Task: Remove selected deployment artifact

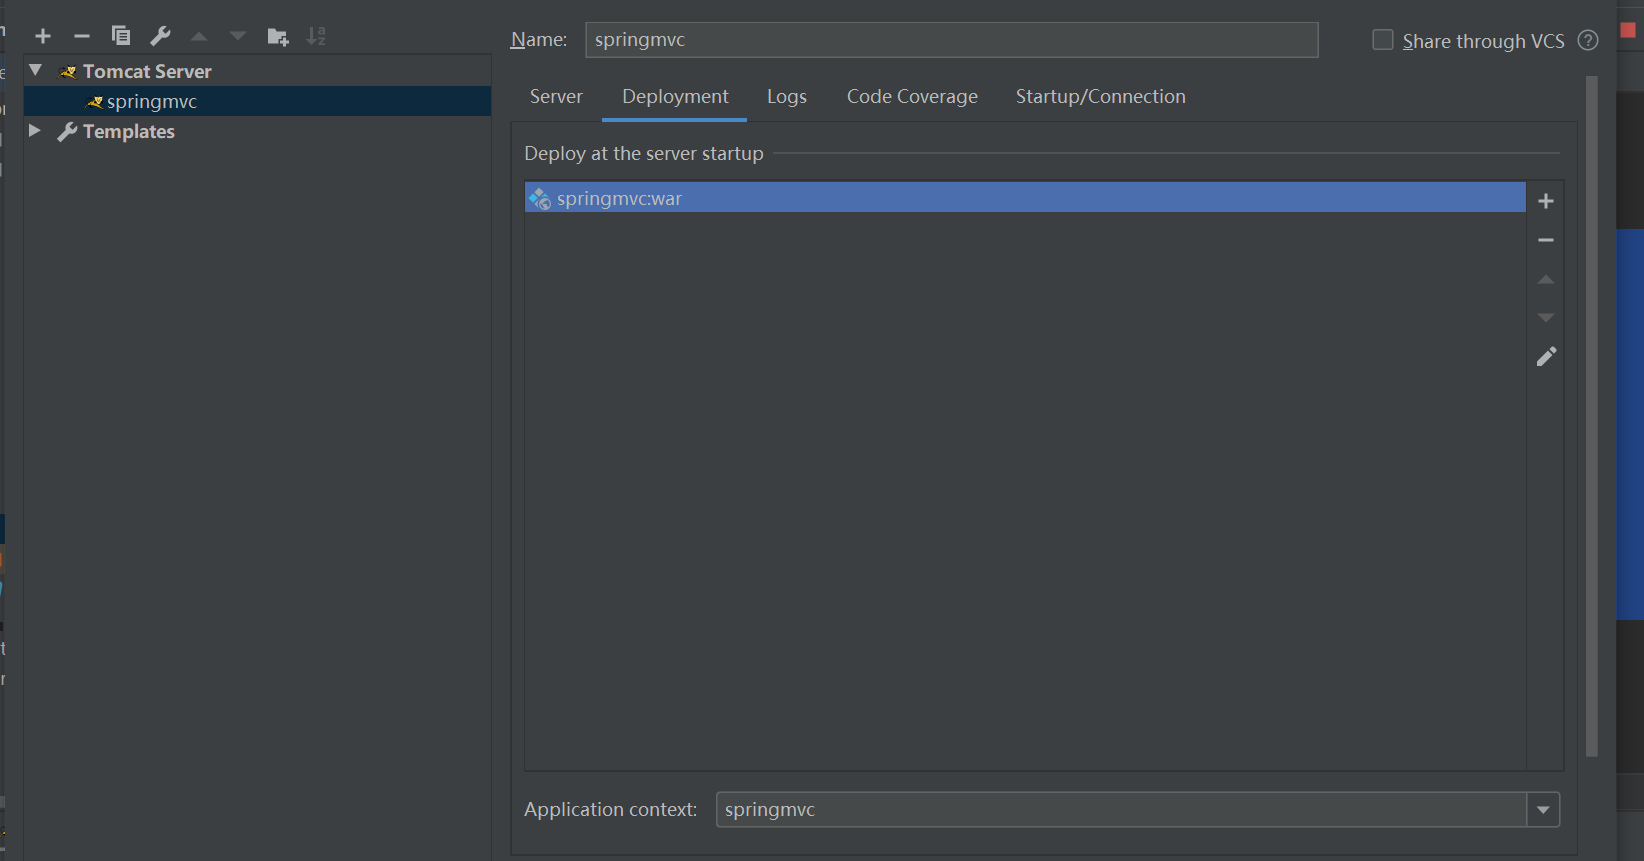Action: 1546,240
